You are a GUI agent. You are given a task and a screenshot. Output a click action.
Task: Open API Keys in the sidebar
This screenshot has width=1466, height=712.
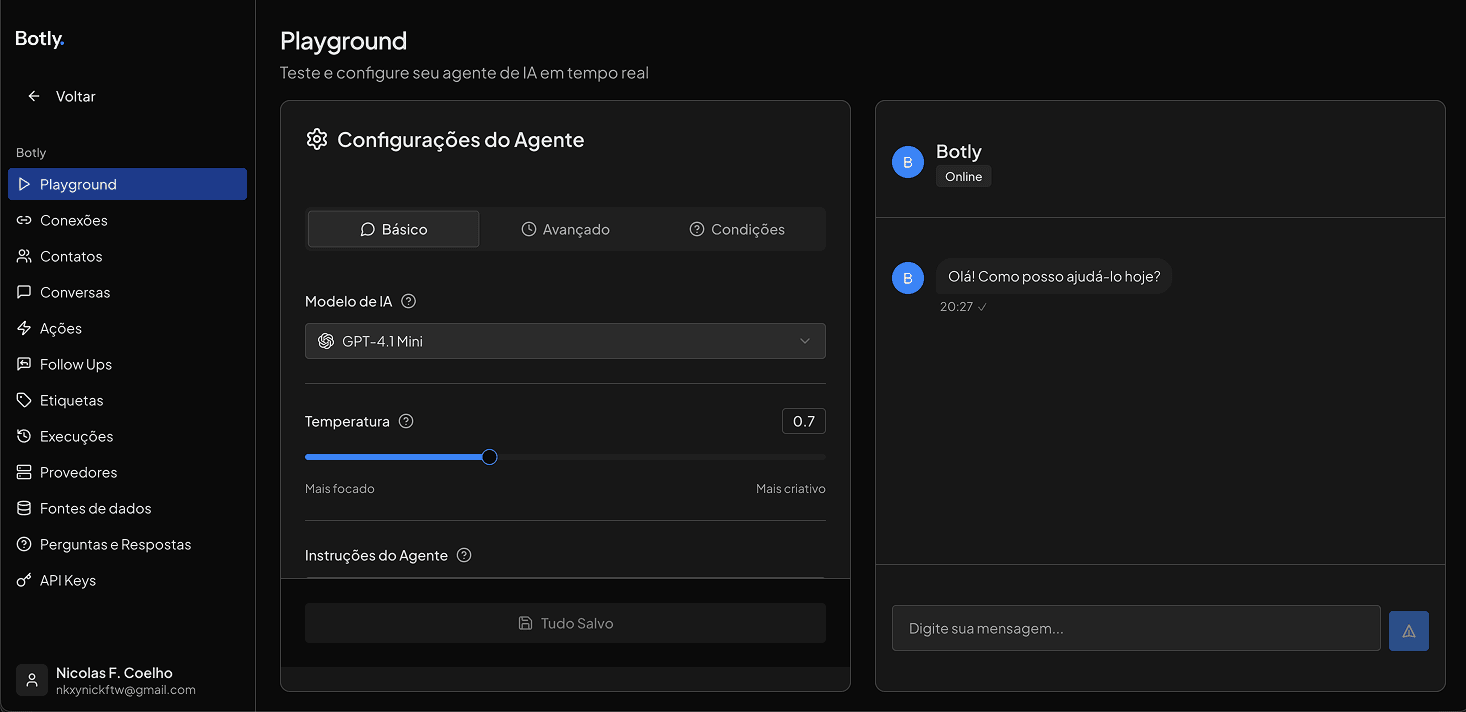(67, 580)
